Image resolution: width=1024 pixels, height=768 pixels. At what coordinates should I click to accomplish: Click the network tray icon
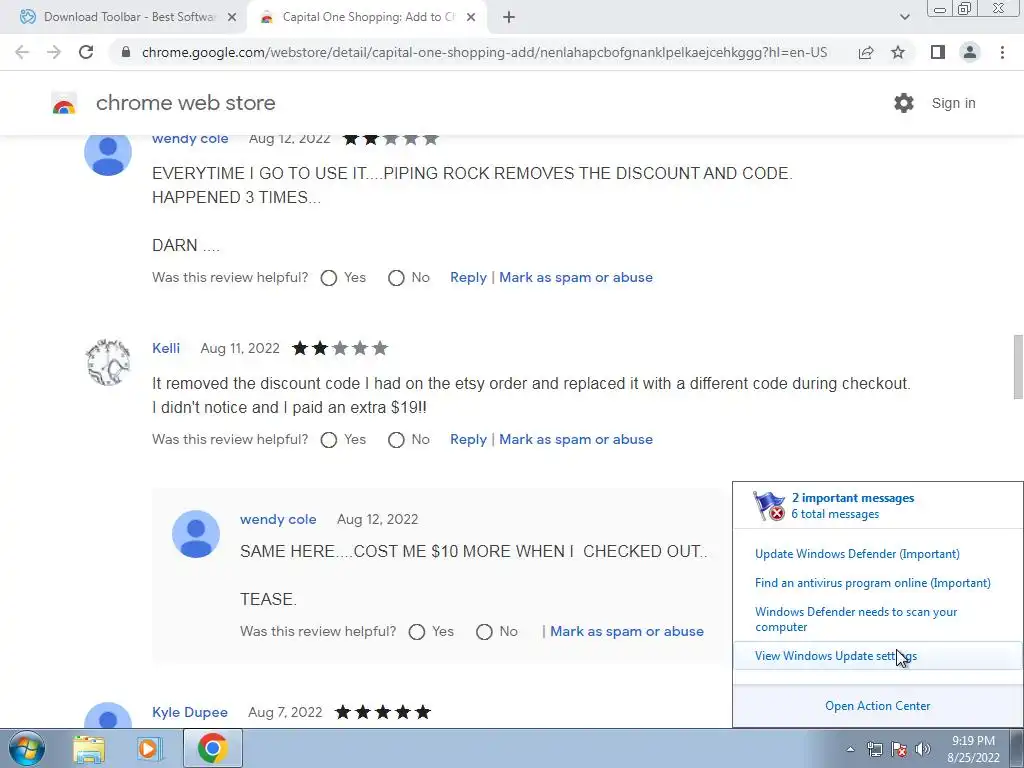point(874,749)
